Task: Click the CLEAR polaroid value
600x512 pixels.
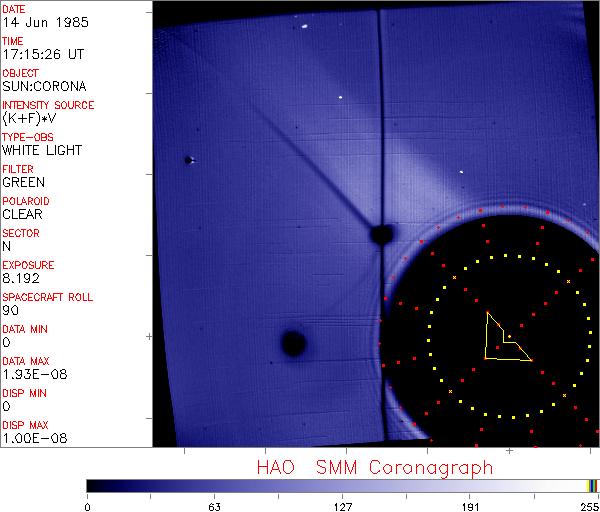Action: coord(22,214)
